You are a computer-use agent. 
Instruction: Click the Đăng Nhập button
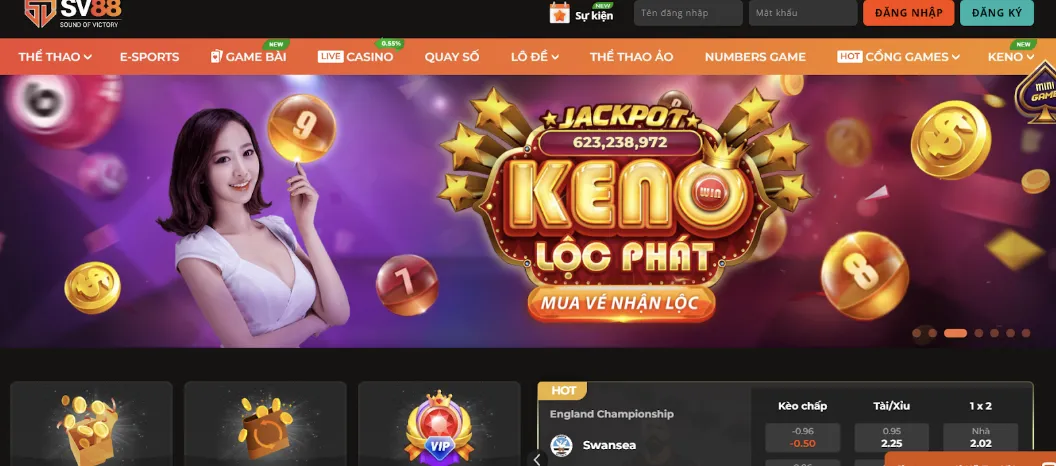(909, 13)
